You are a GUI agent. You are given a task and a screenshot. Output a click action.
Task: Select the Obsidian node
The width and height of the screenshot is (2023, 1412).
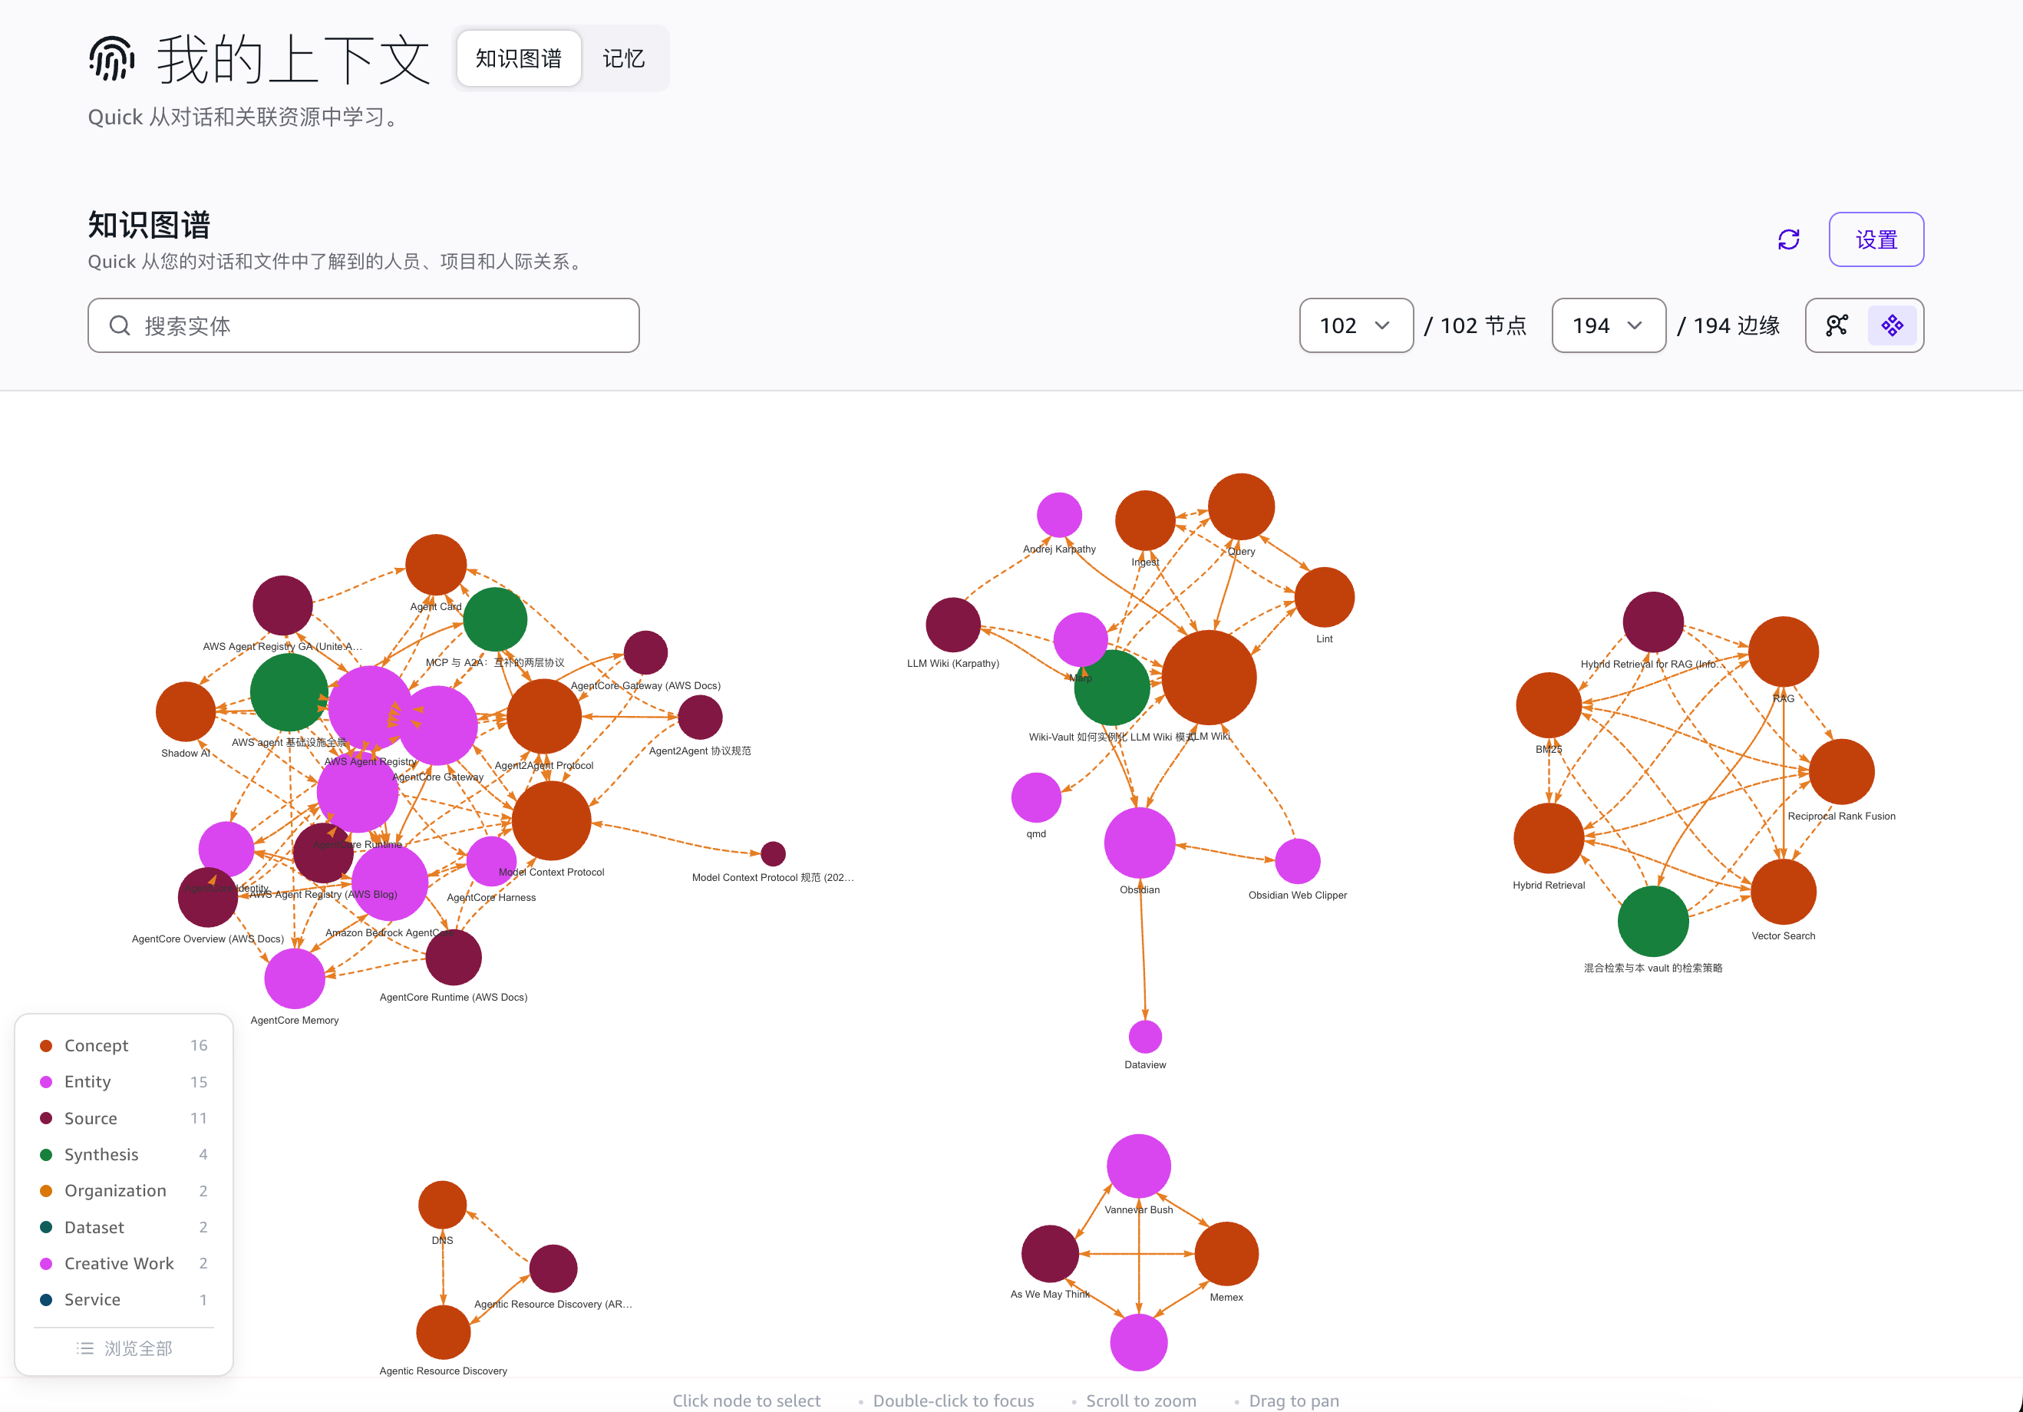pos(1139,842)
